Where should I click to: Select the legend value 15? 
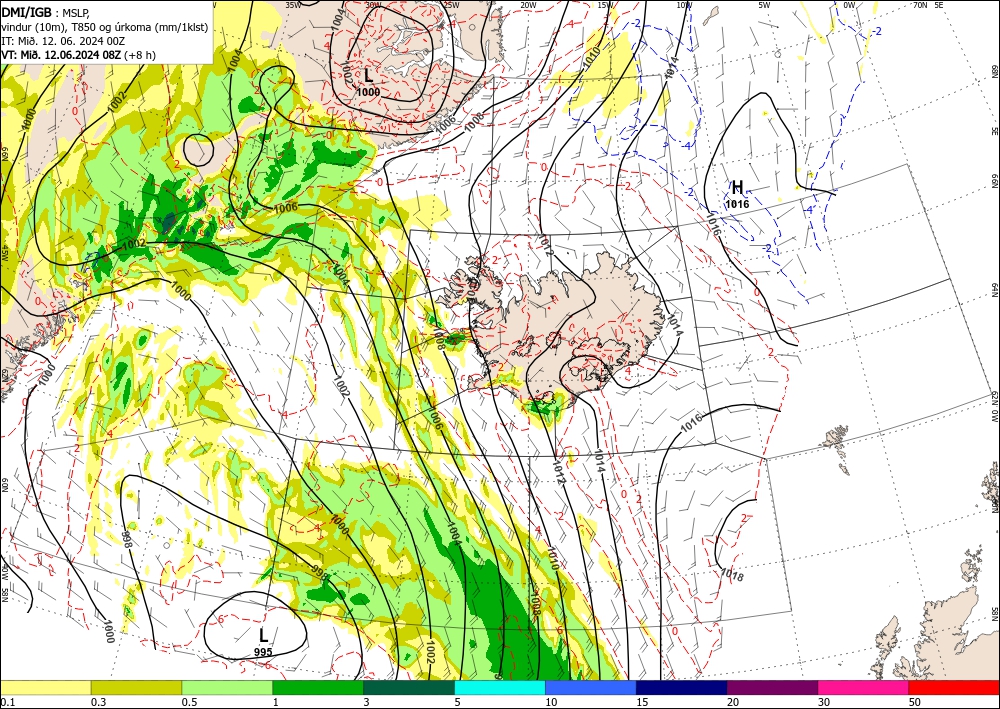(x=642, y=702)
